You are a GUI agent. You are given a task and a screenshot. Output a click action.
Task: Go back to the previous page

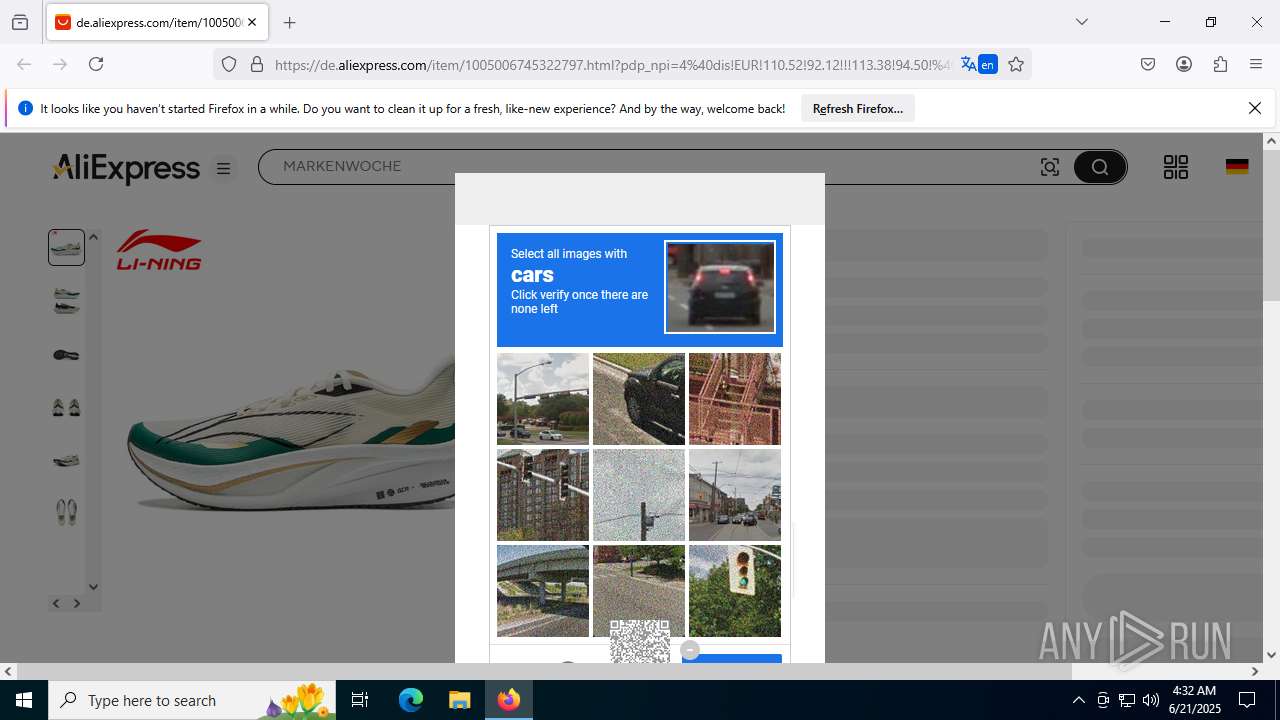(x=24, y=64)
